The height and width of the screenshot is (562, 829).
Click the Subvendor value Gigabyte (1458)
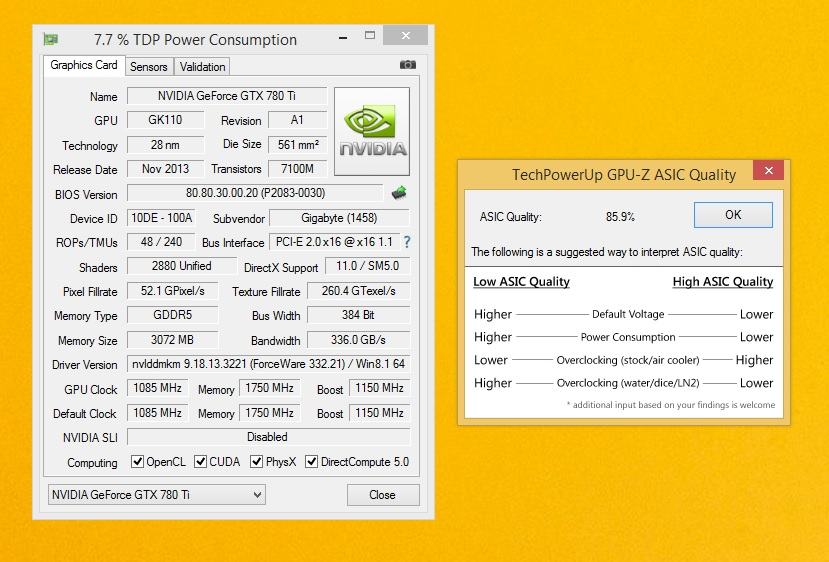click(339, 218)
